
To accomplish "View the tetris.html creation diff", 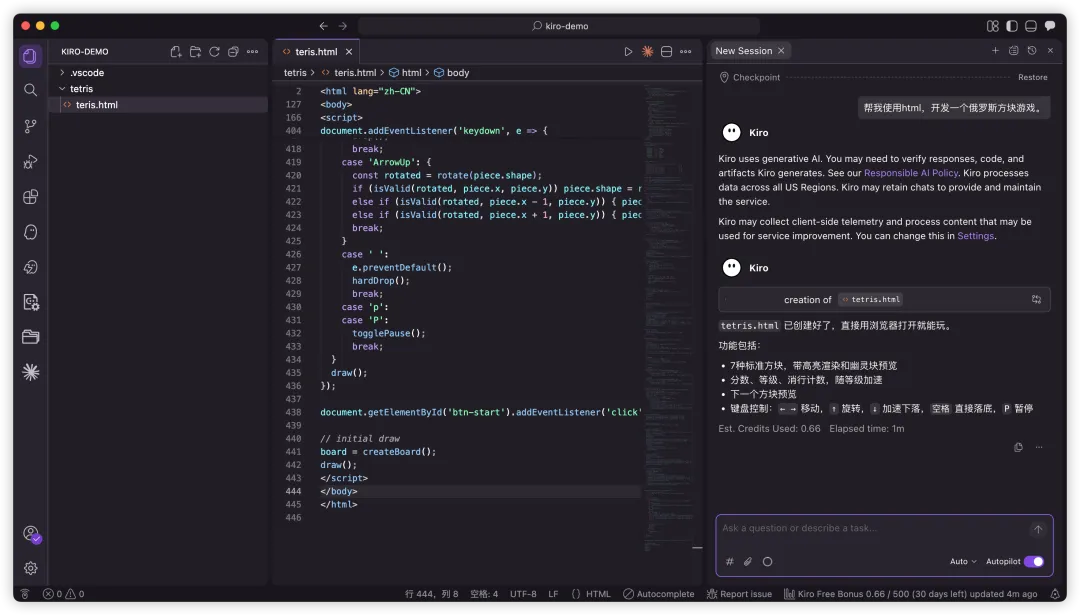I will tap(1036, 300).
